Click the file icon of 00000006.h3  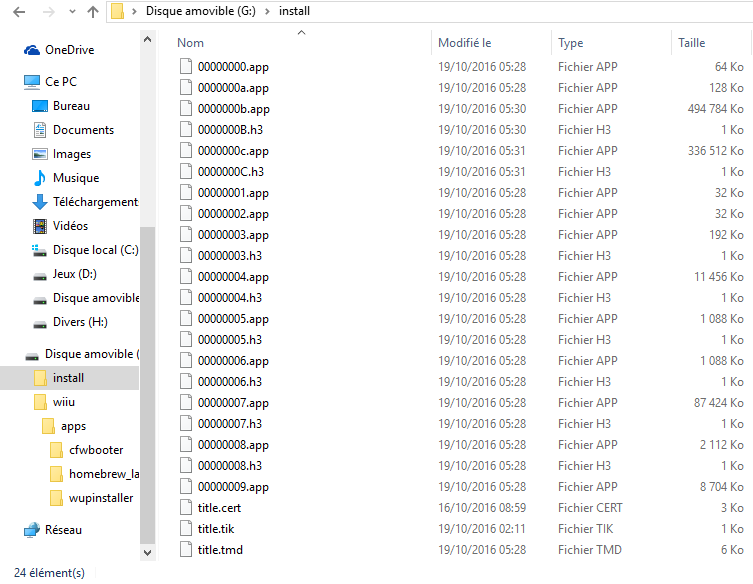pyautogui.click(x=186, y=381)
